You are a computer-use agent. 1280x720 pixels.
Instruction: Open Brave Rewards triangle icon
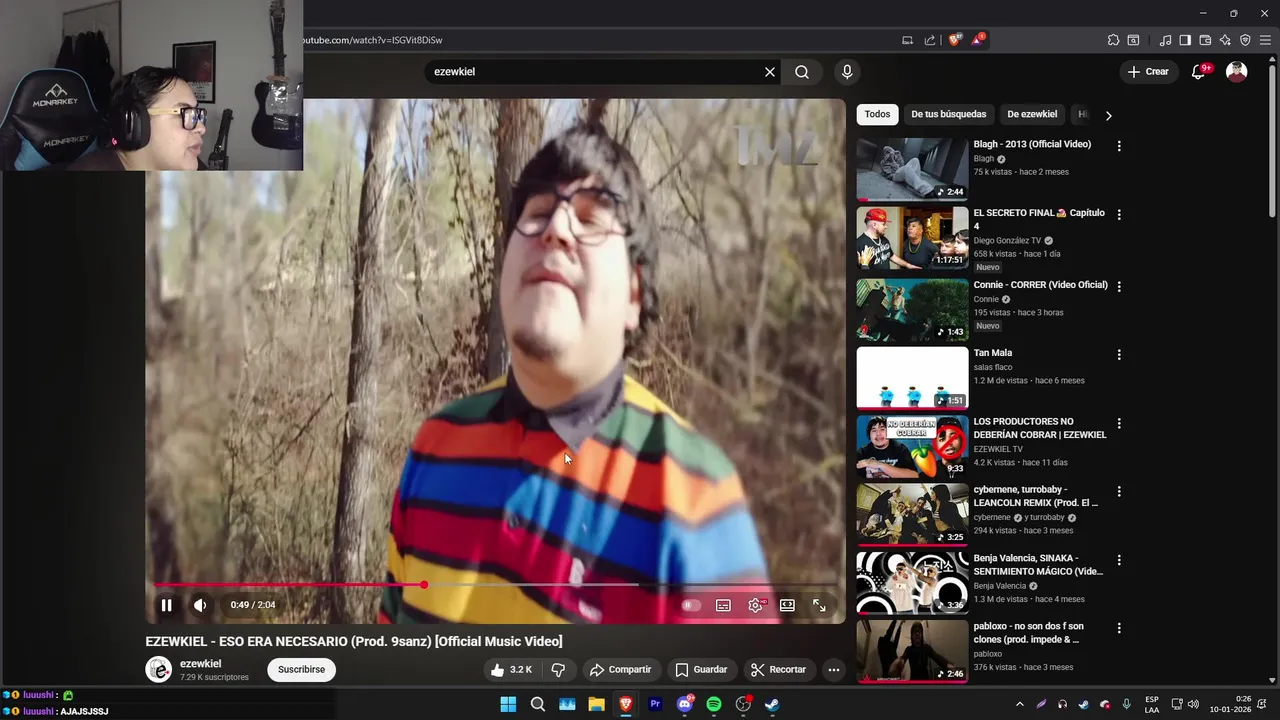[x=977, y=40]
